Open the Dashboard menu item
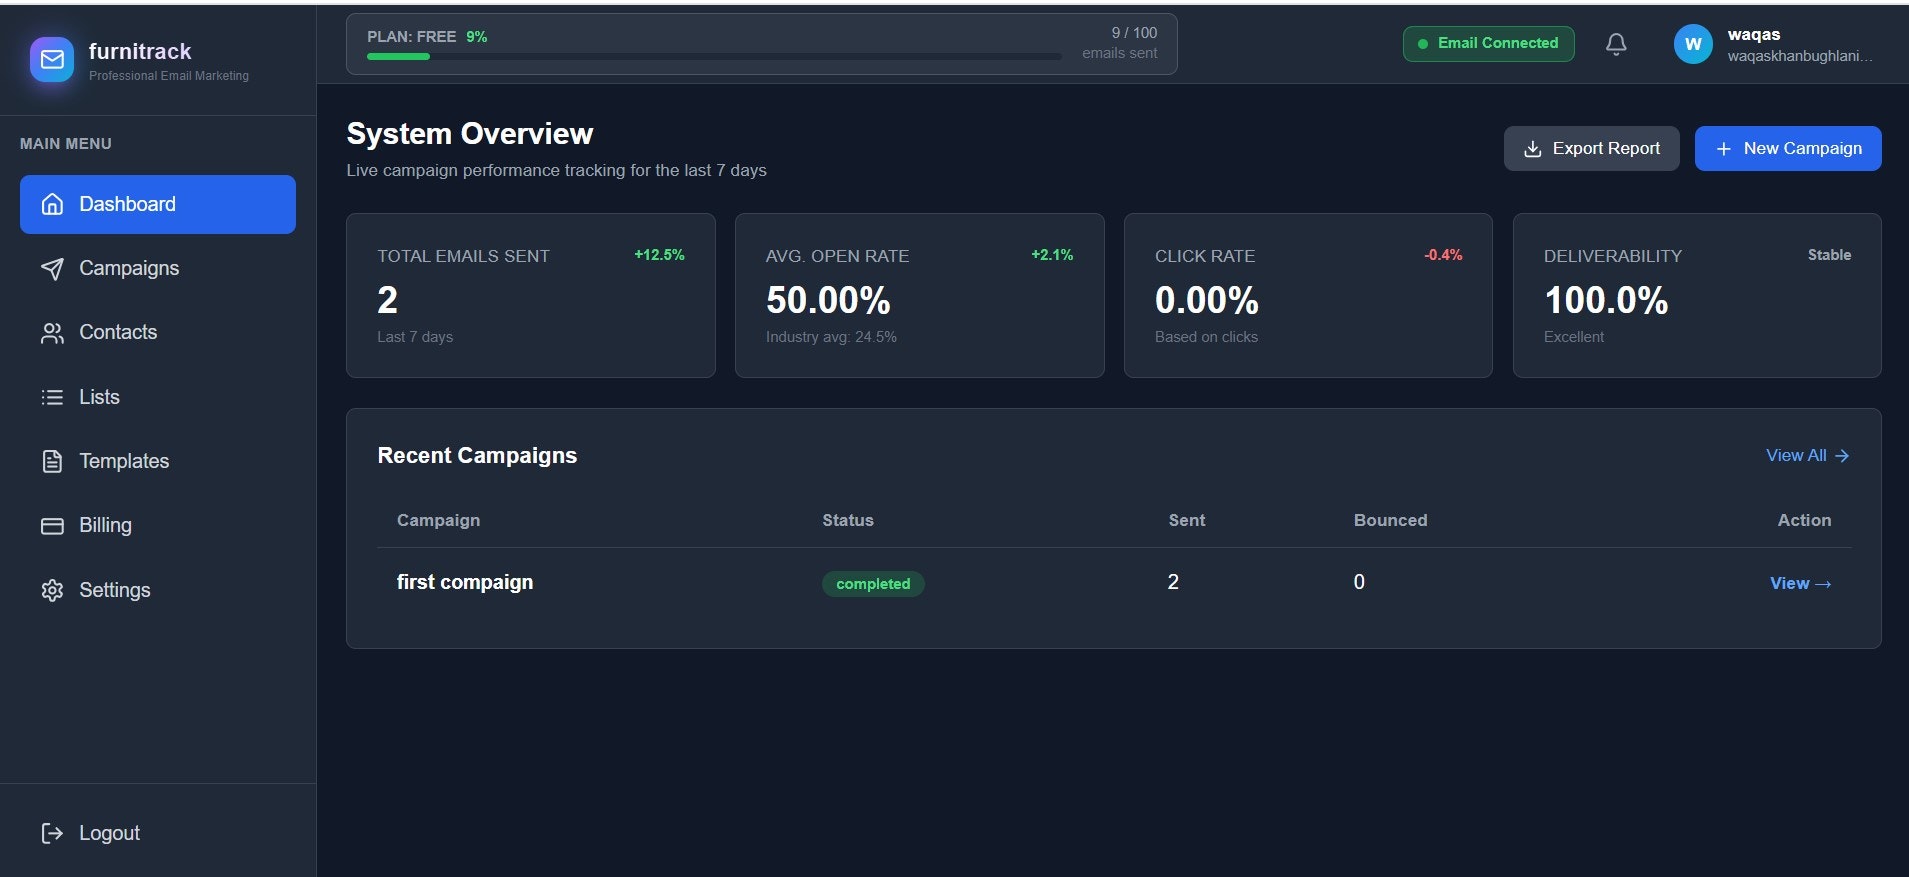The image size is (1909, 877). (x=158, y=204)
